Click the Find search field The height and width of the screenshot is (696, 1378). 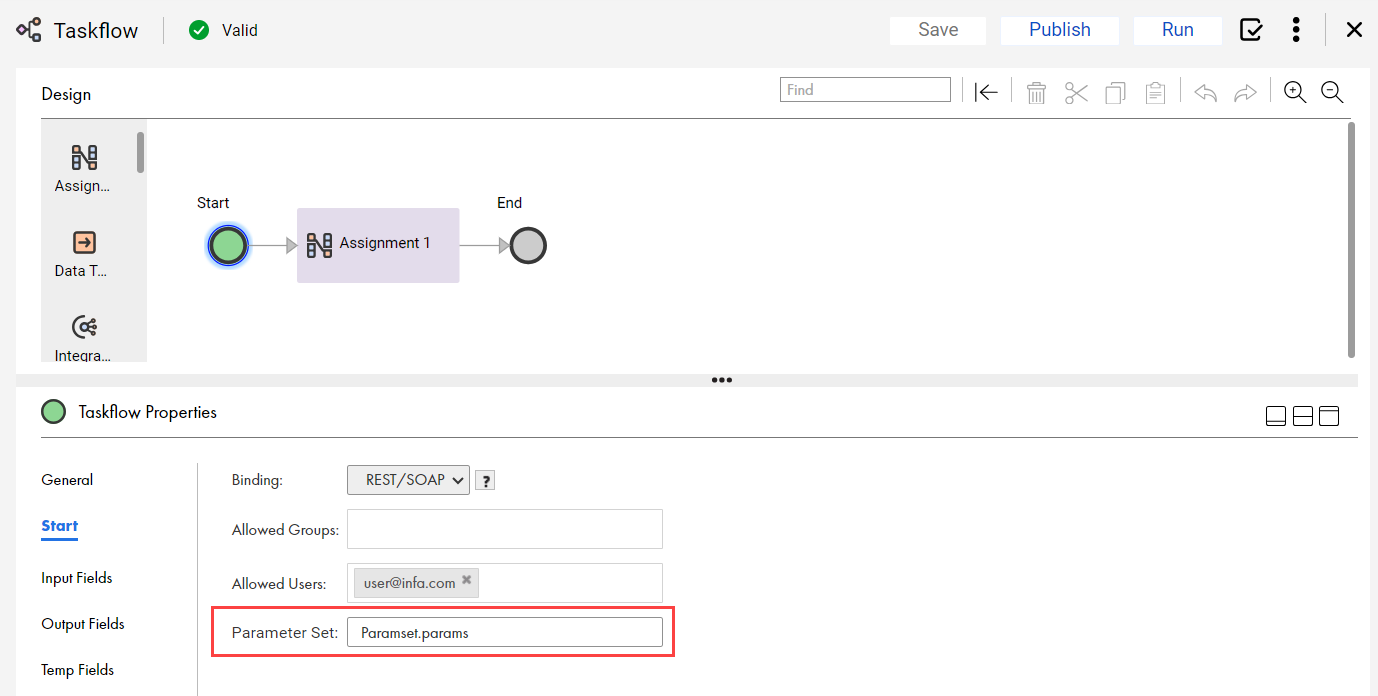point(865,90)
